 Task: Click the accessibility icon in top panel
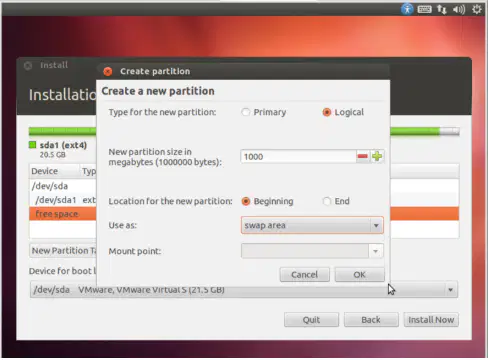point(407,9)
